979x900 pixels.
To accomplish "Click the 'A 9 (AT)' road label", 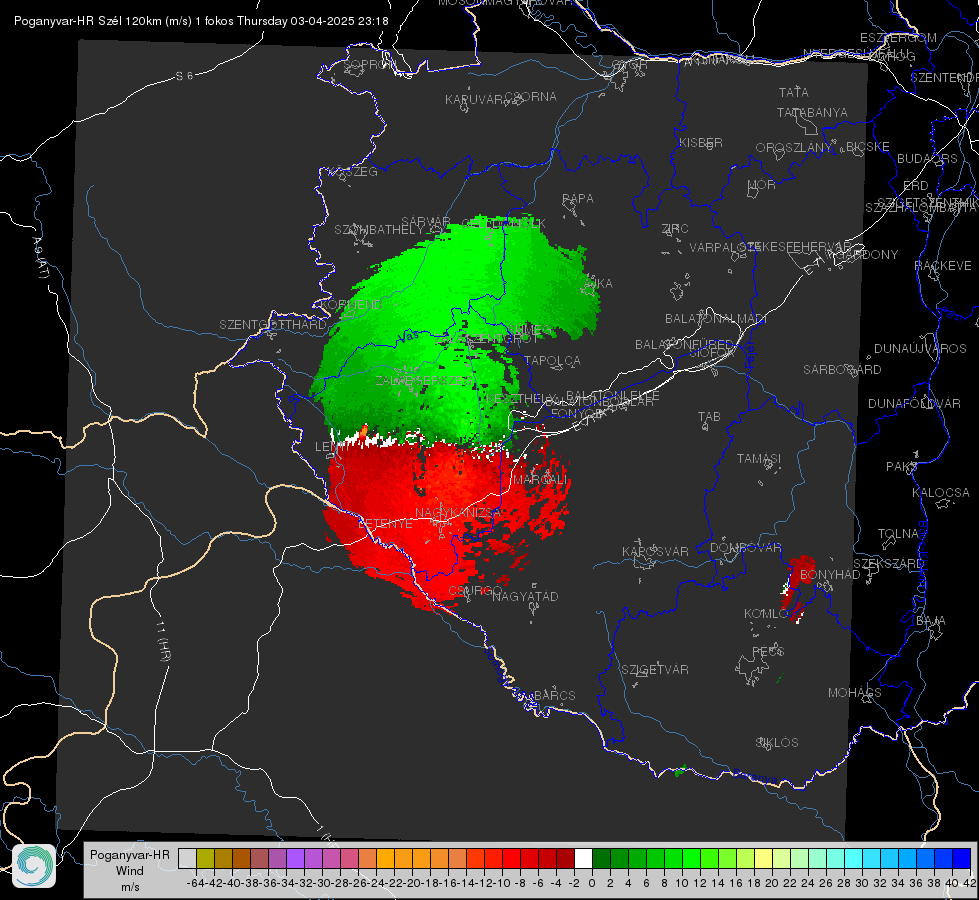I will 41,258.
